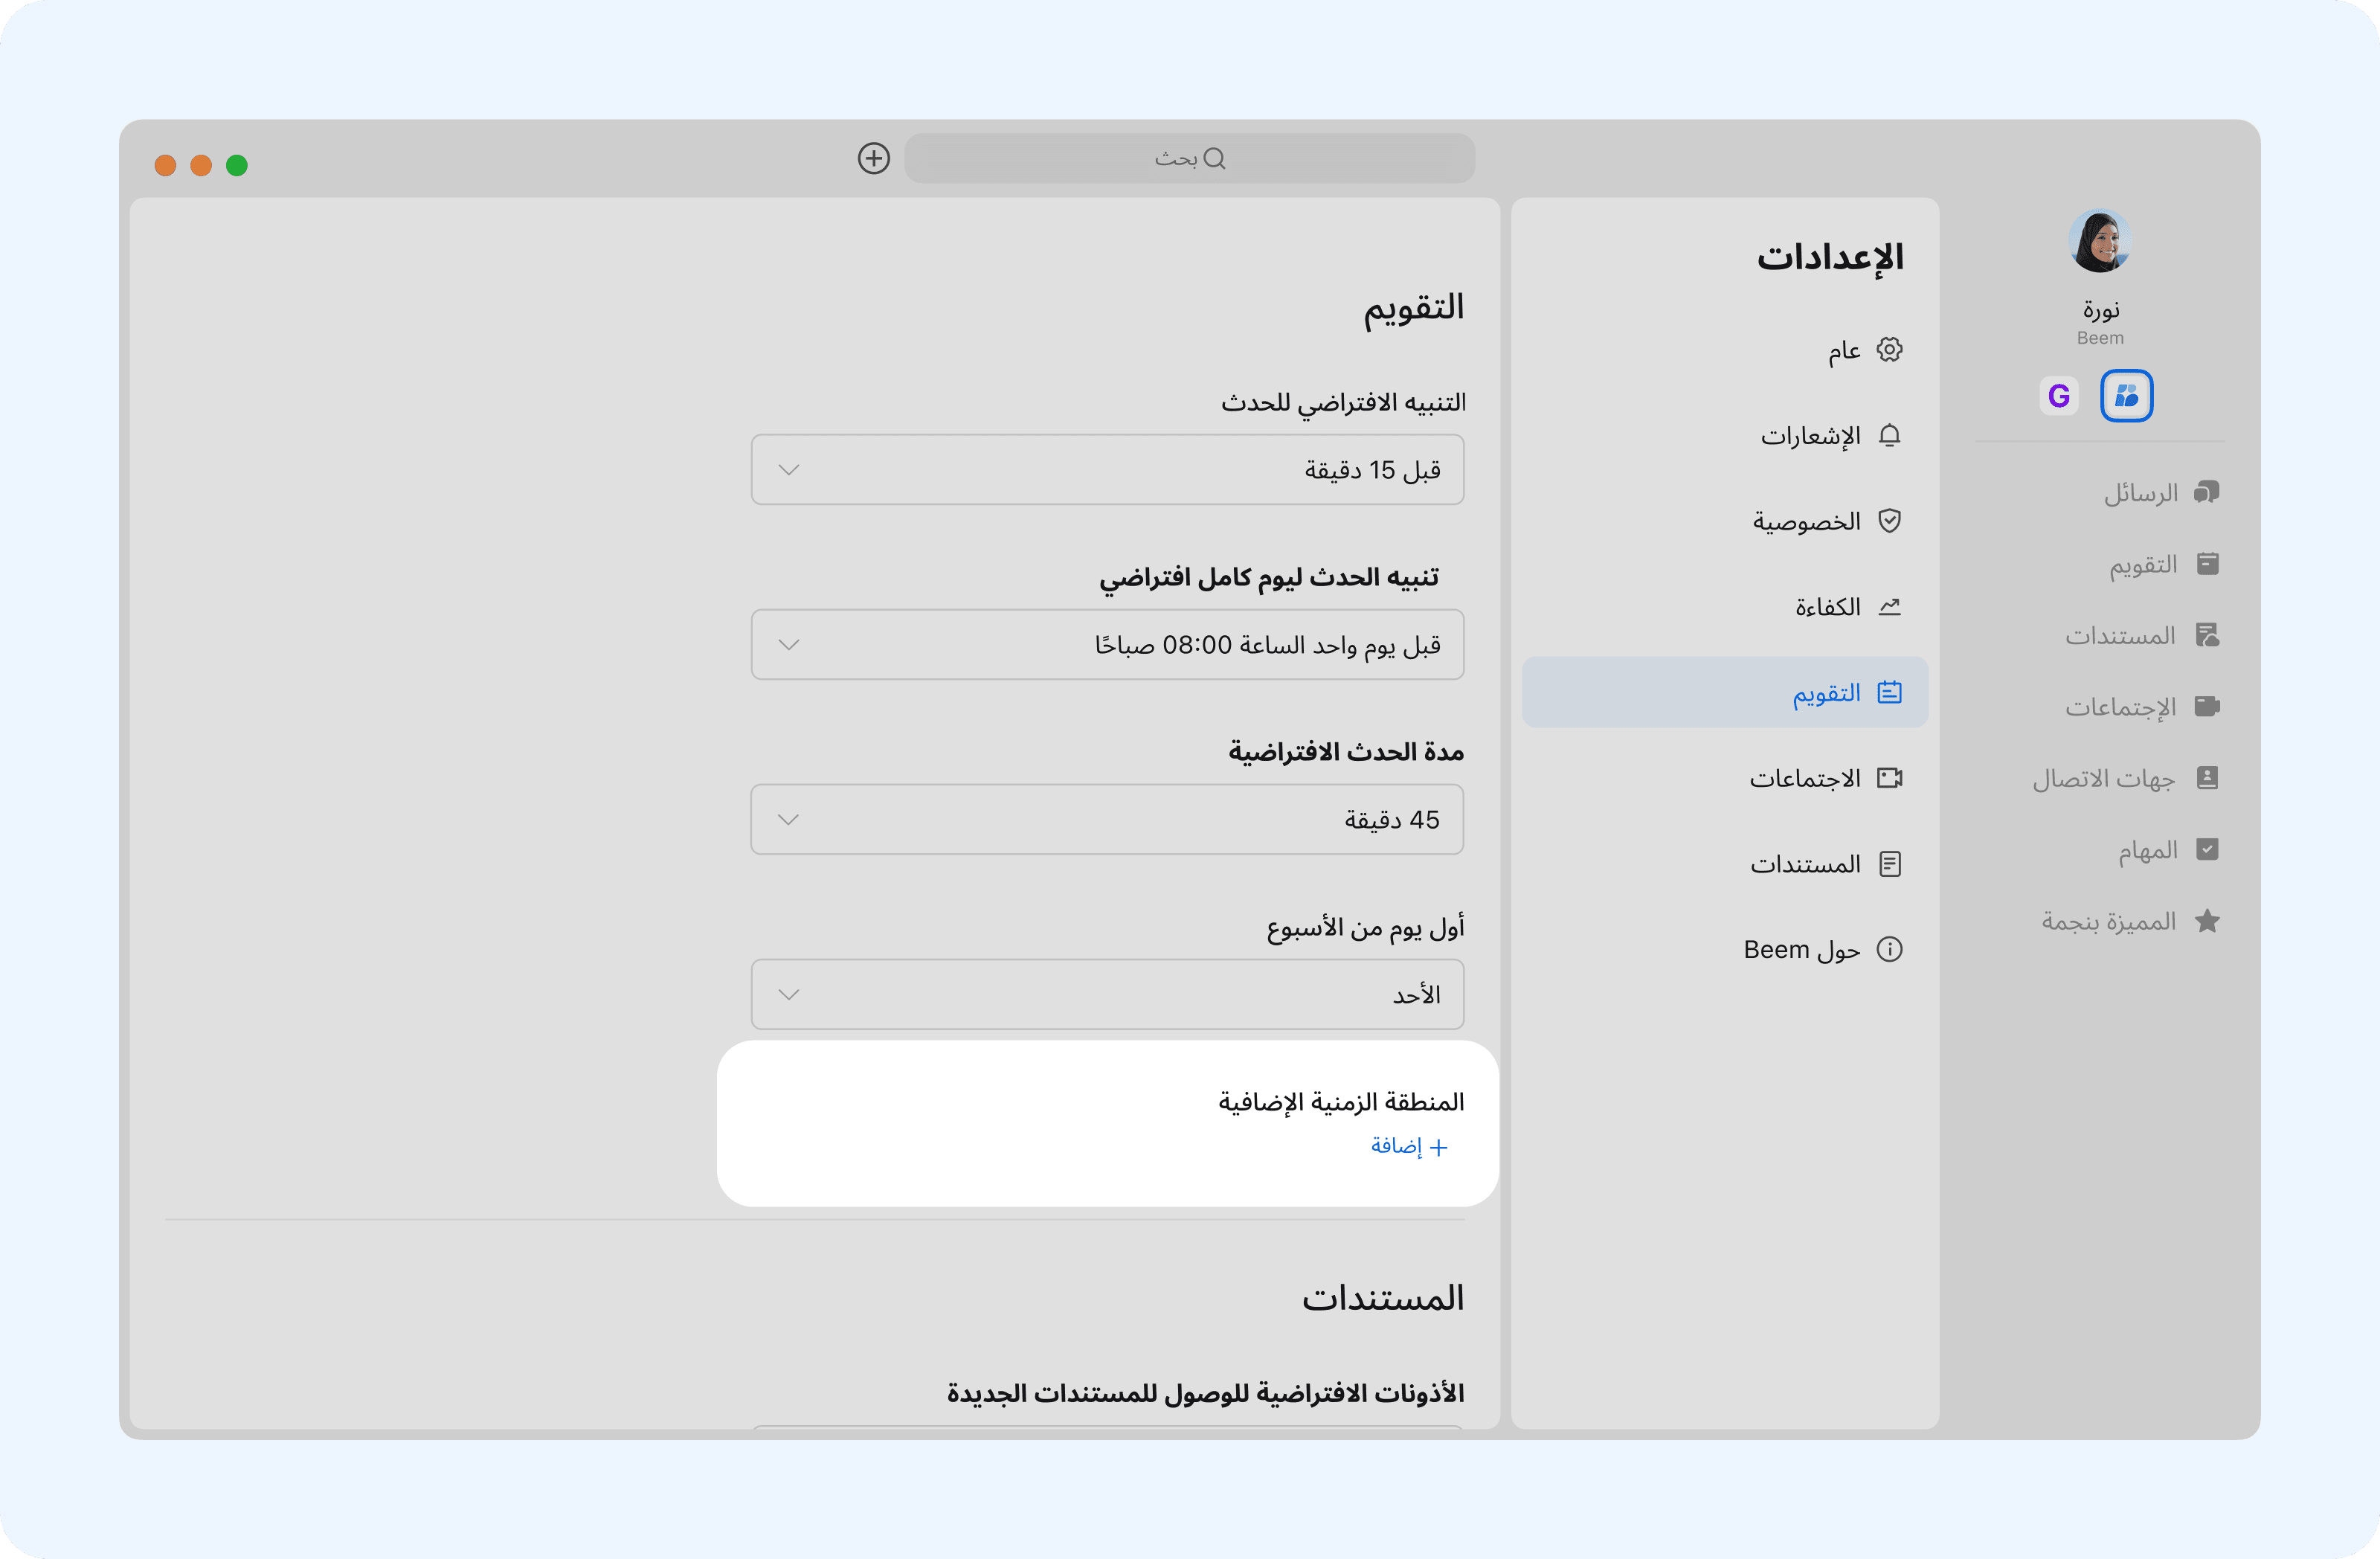Image resolution: width=2380 pixels, height=1559 pixels.
Task: Open About Beem (حول Beem) section
Action: point(1821,950)
